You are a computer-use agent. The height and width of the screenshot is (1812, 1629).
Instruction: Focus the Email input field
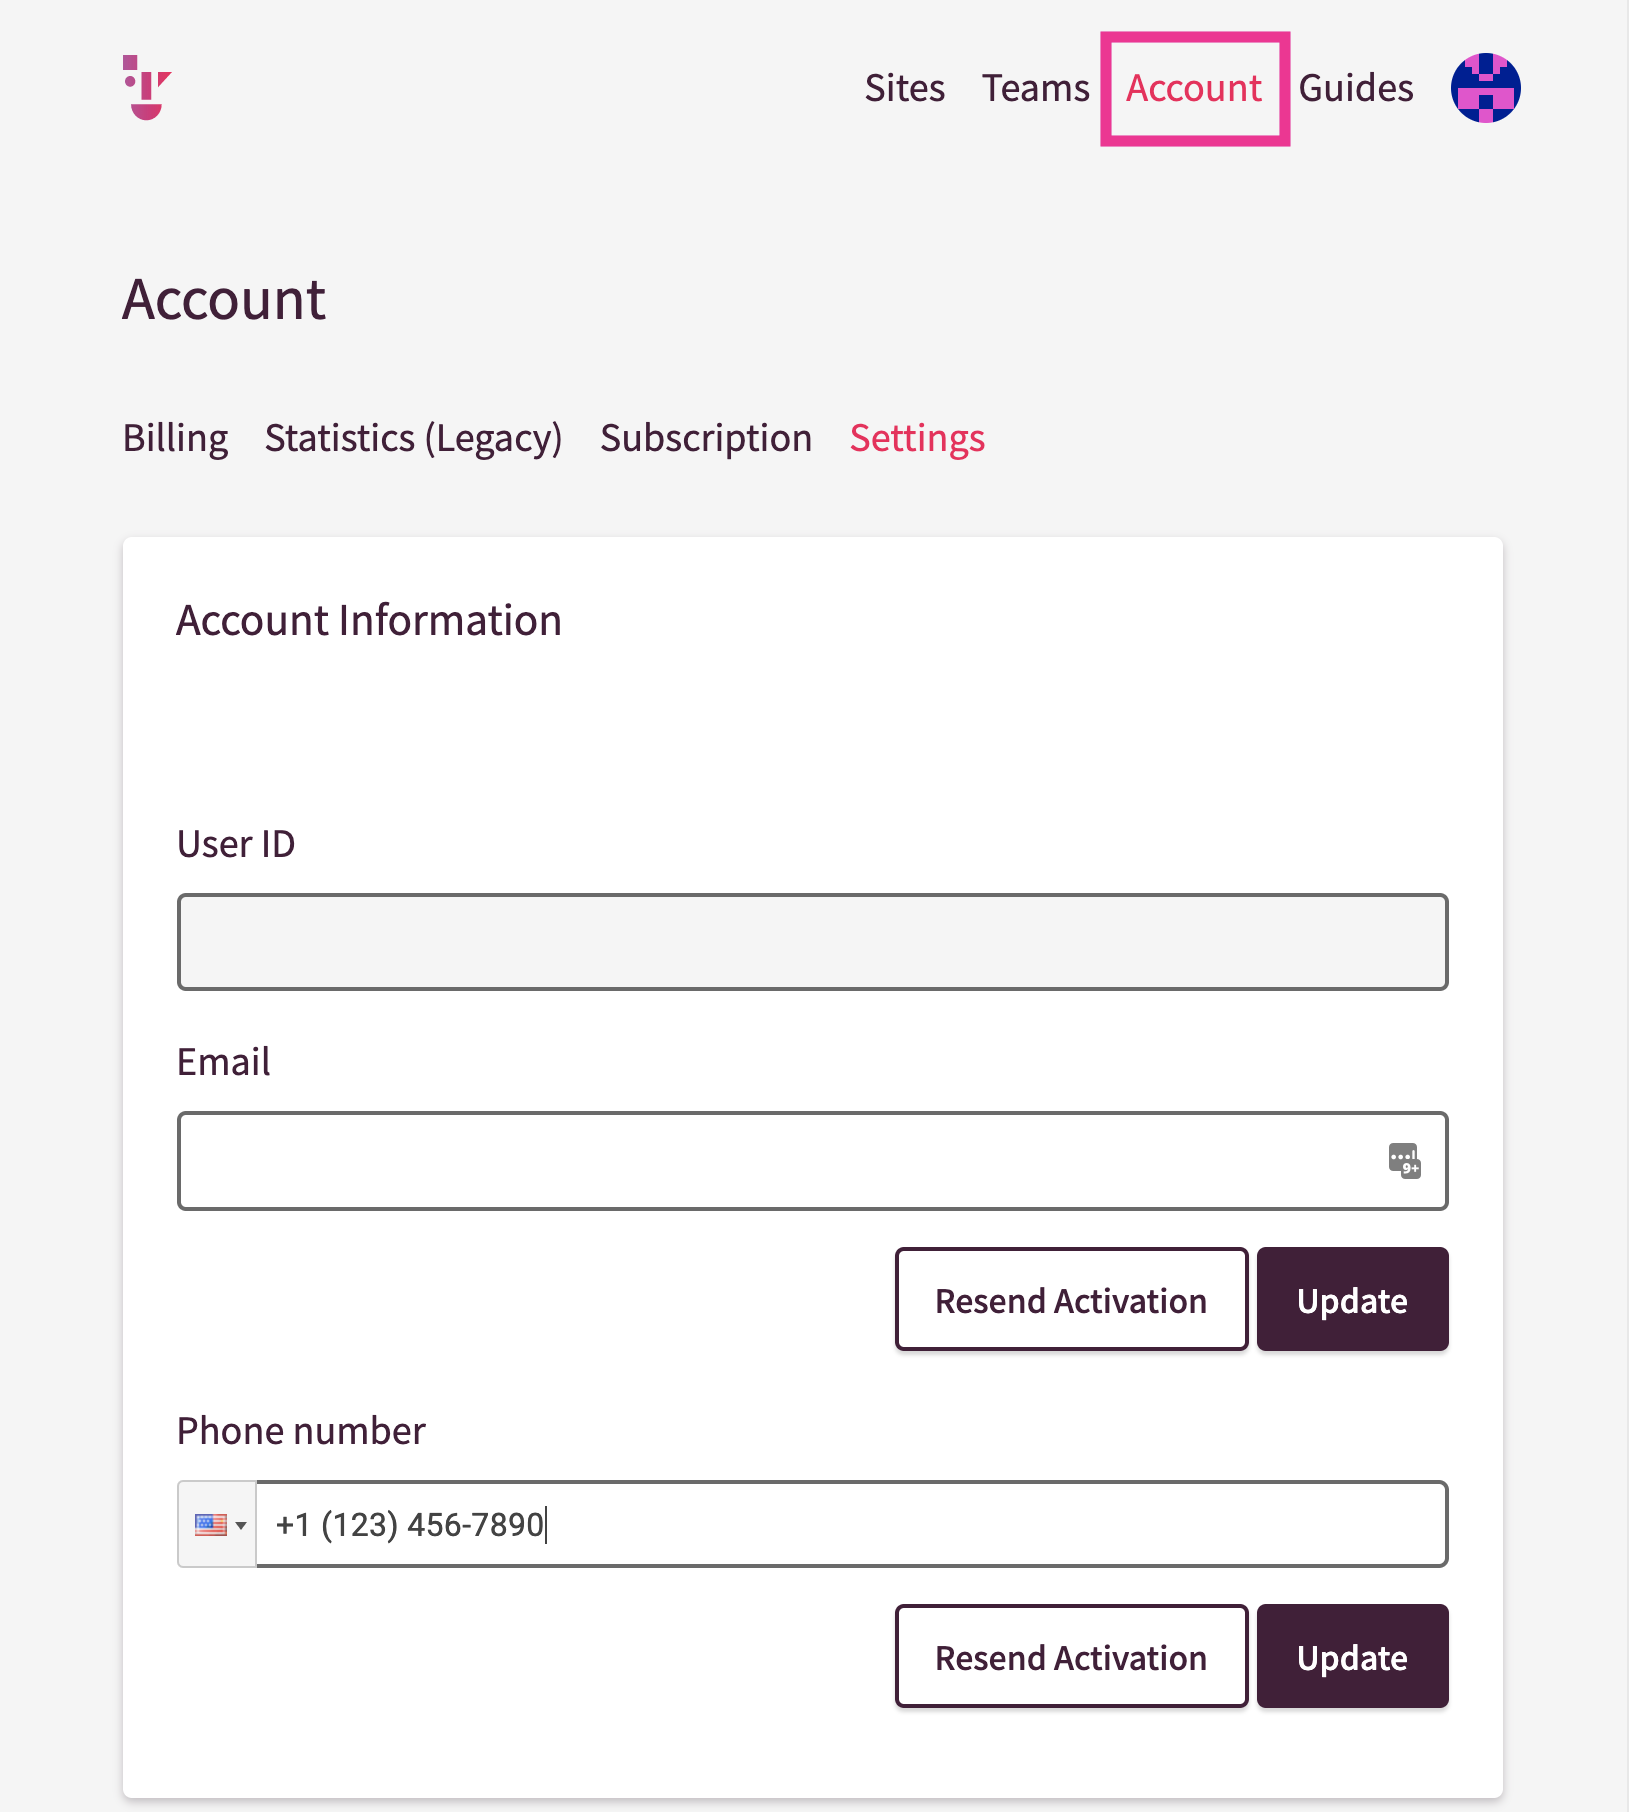812,1161
